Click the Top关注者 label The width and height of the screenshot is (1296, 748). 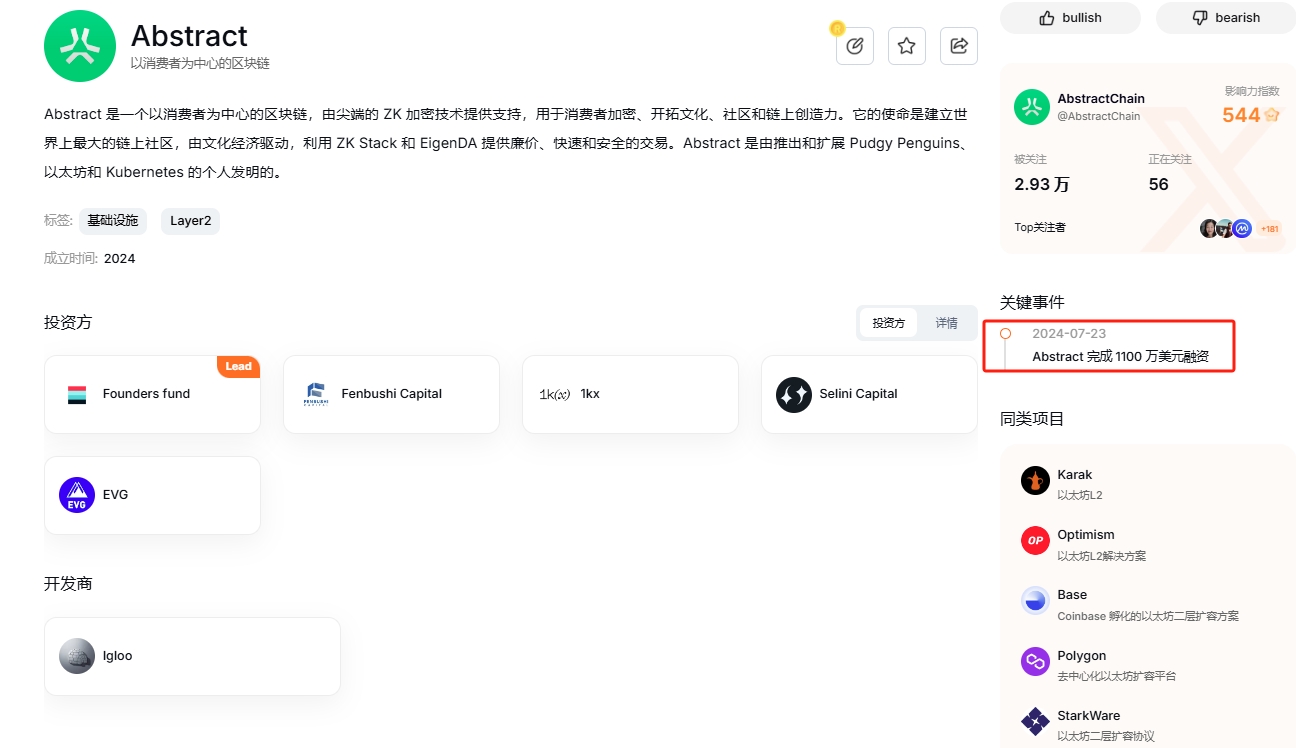click(x=1040, y=228)
